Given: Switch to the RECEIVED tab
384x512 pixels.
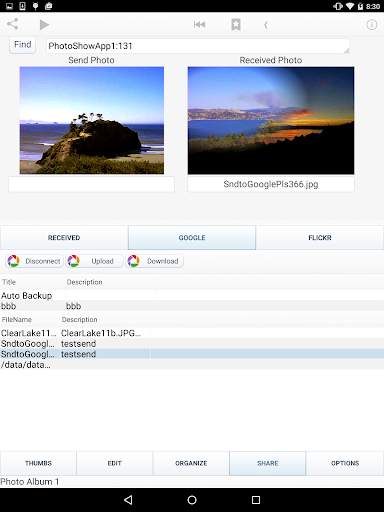Looking at the screenshot, I should coord(64,237).
